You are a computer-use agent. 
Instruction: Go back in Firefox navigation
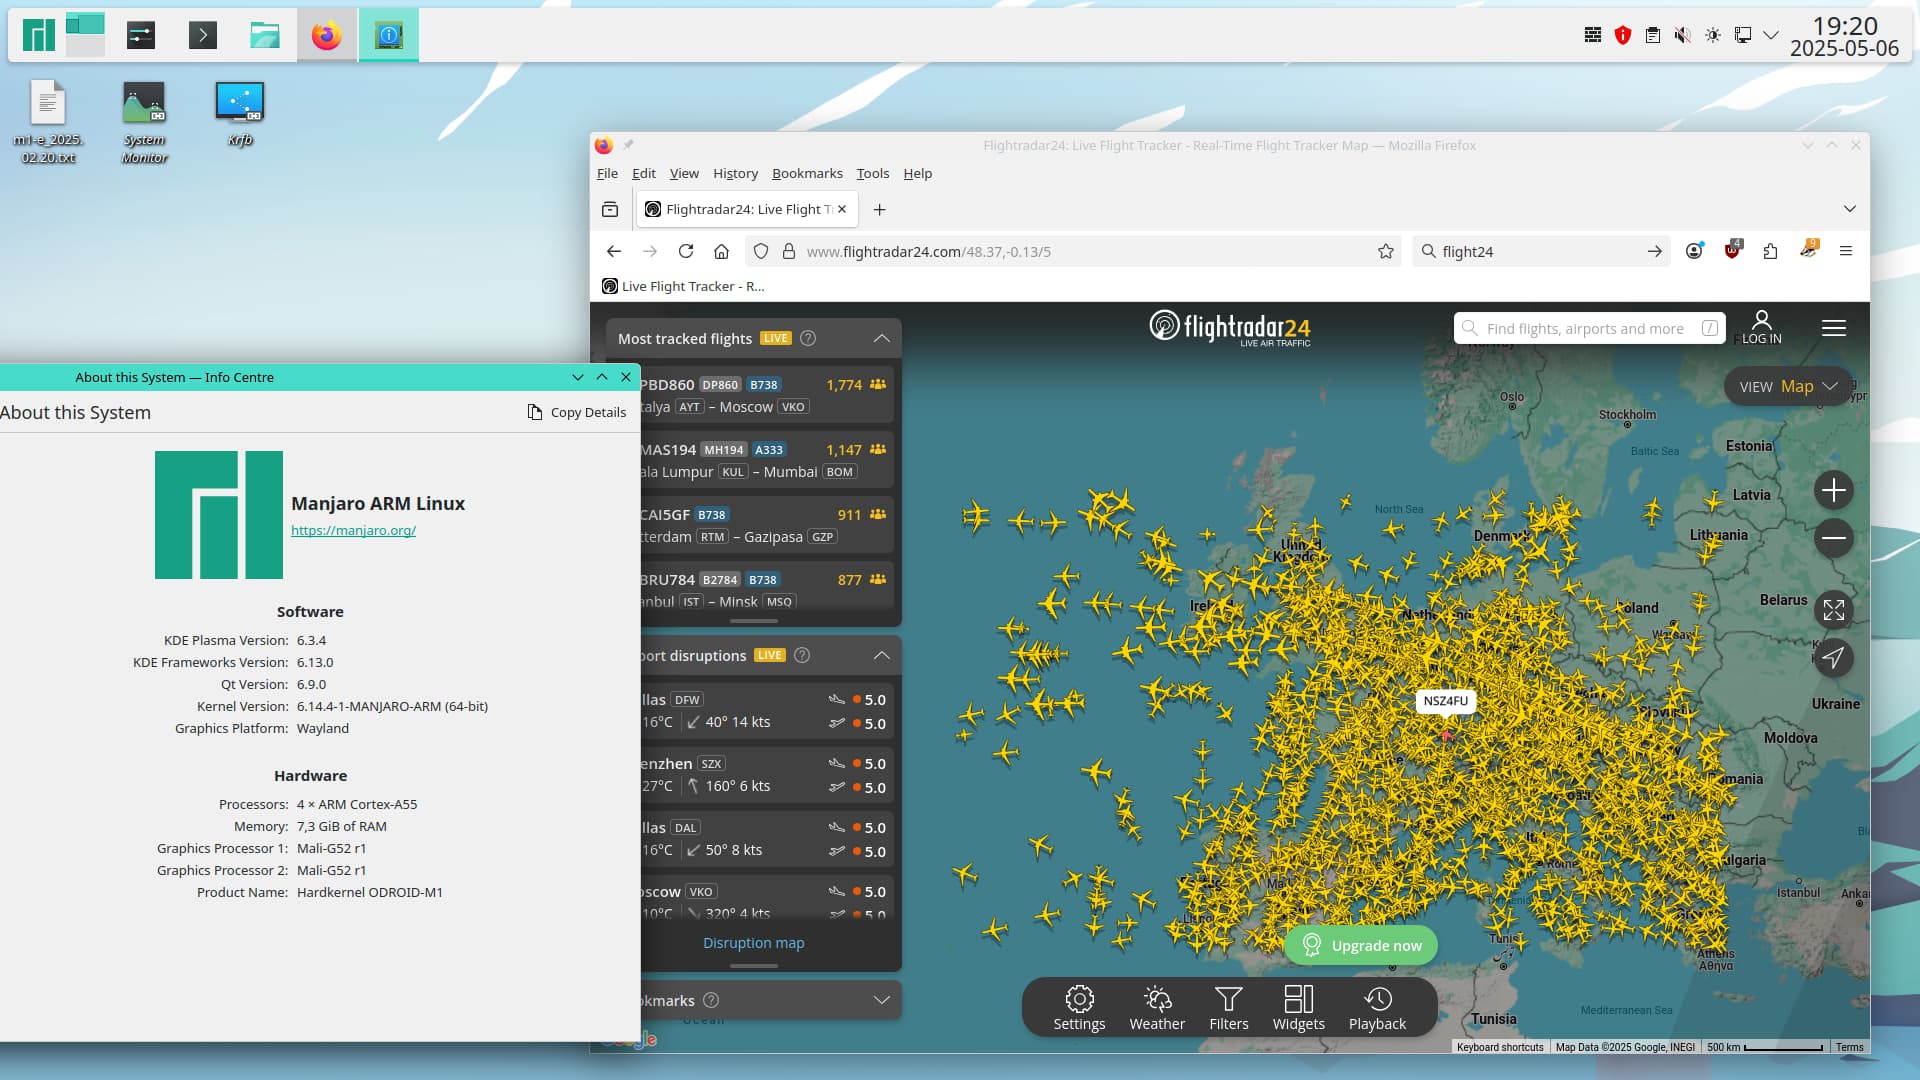[614, 252]
